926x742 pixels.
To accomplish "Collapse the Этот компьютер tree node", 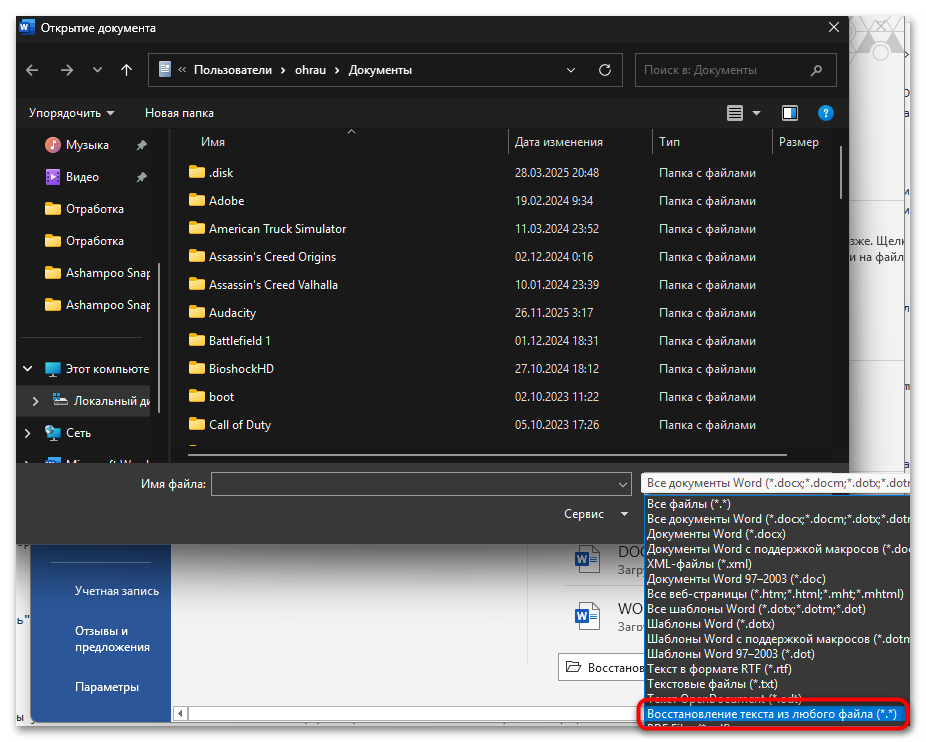I will (27, 369).
